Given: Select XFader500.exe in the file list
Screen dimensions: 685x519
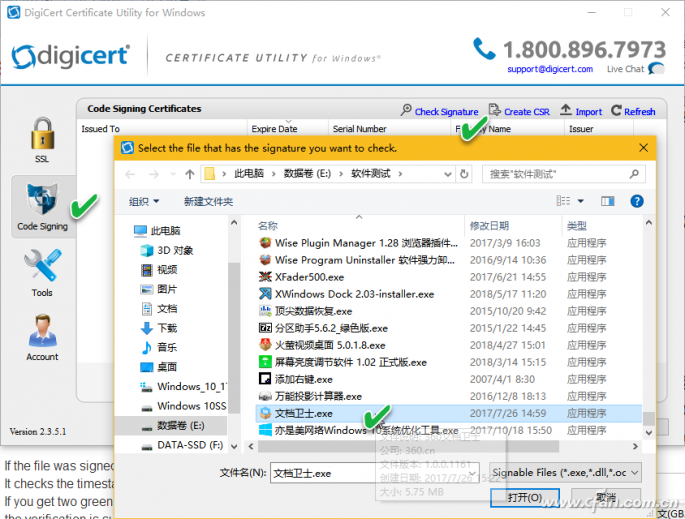Looking at the screenshot, I should click(308, 277).
